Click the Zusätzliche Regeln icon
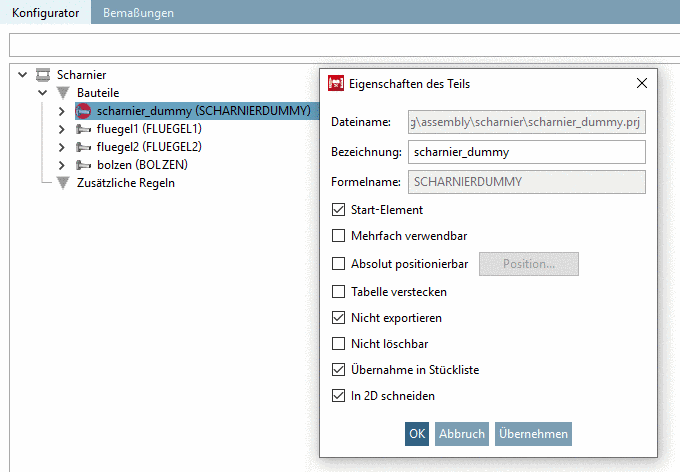Image resolution: width=680 pixels, height=472 pixels. tap(64, 183)
